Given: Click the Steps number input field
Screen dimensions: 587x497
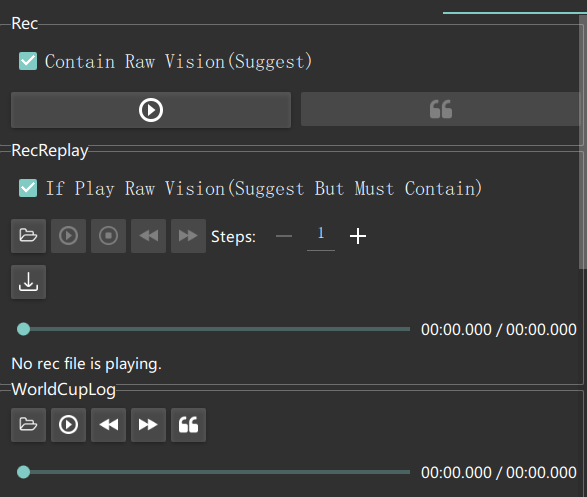Looking at the screenshot, I should [x=321, y=236].
